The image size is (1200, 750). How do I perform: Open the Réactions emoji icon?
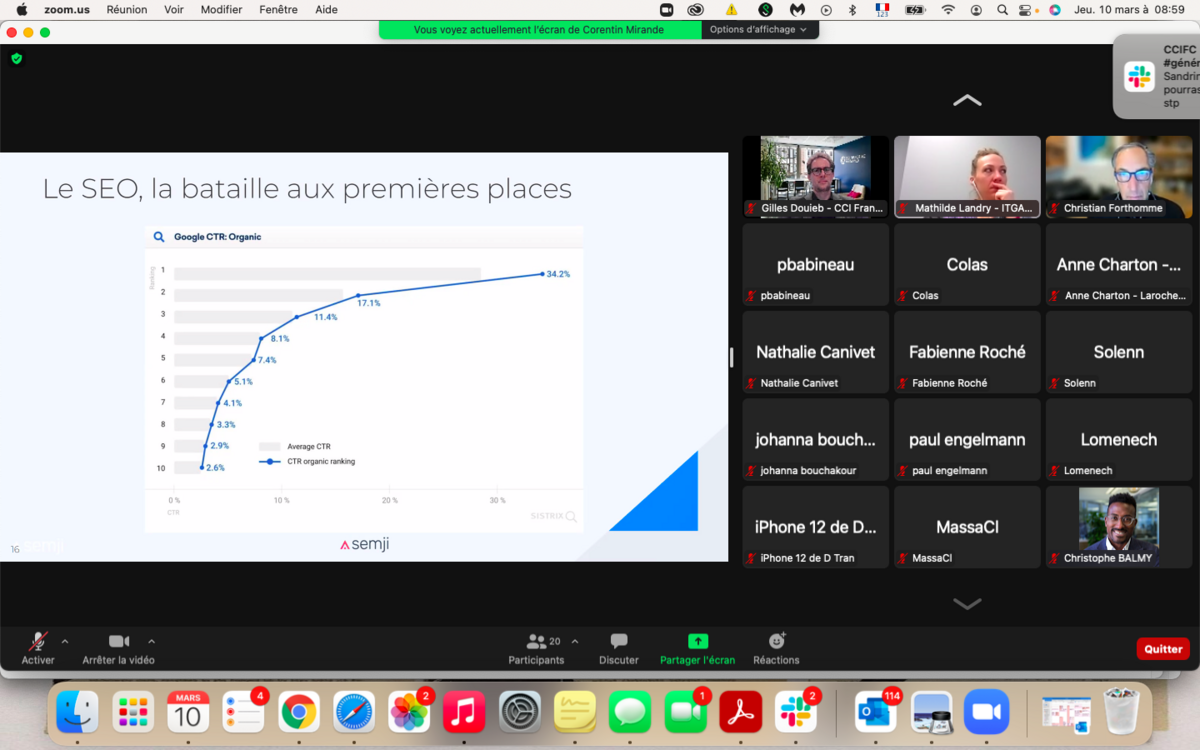coord(776,642)
